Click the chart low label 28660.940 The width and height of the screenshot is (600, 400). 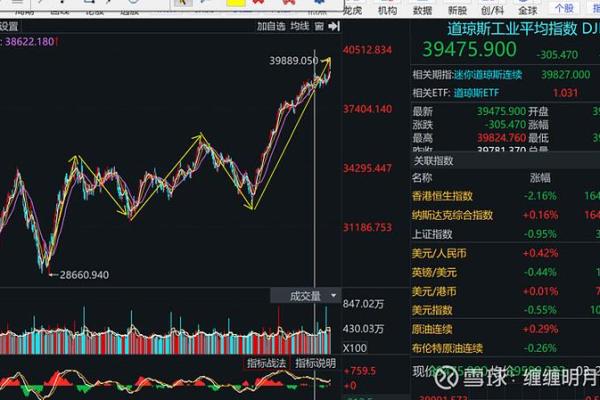tap(84, 275)
